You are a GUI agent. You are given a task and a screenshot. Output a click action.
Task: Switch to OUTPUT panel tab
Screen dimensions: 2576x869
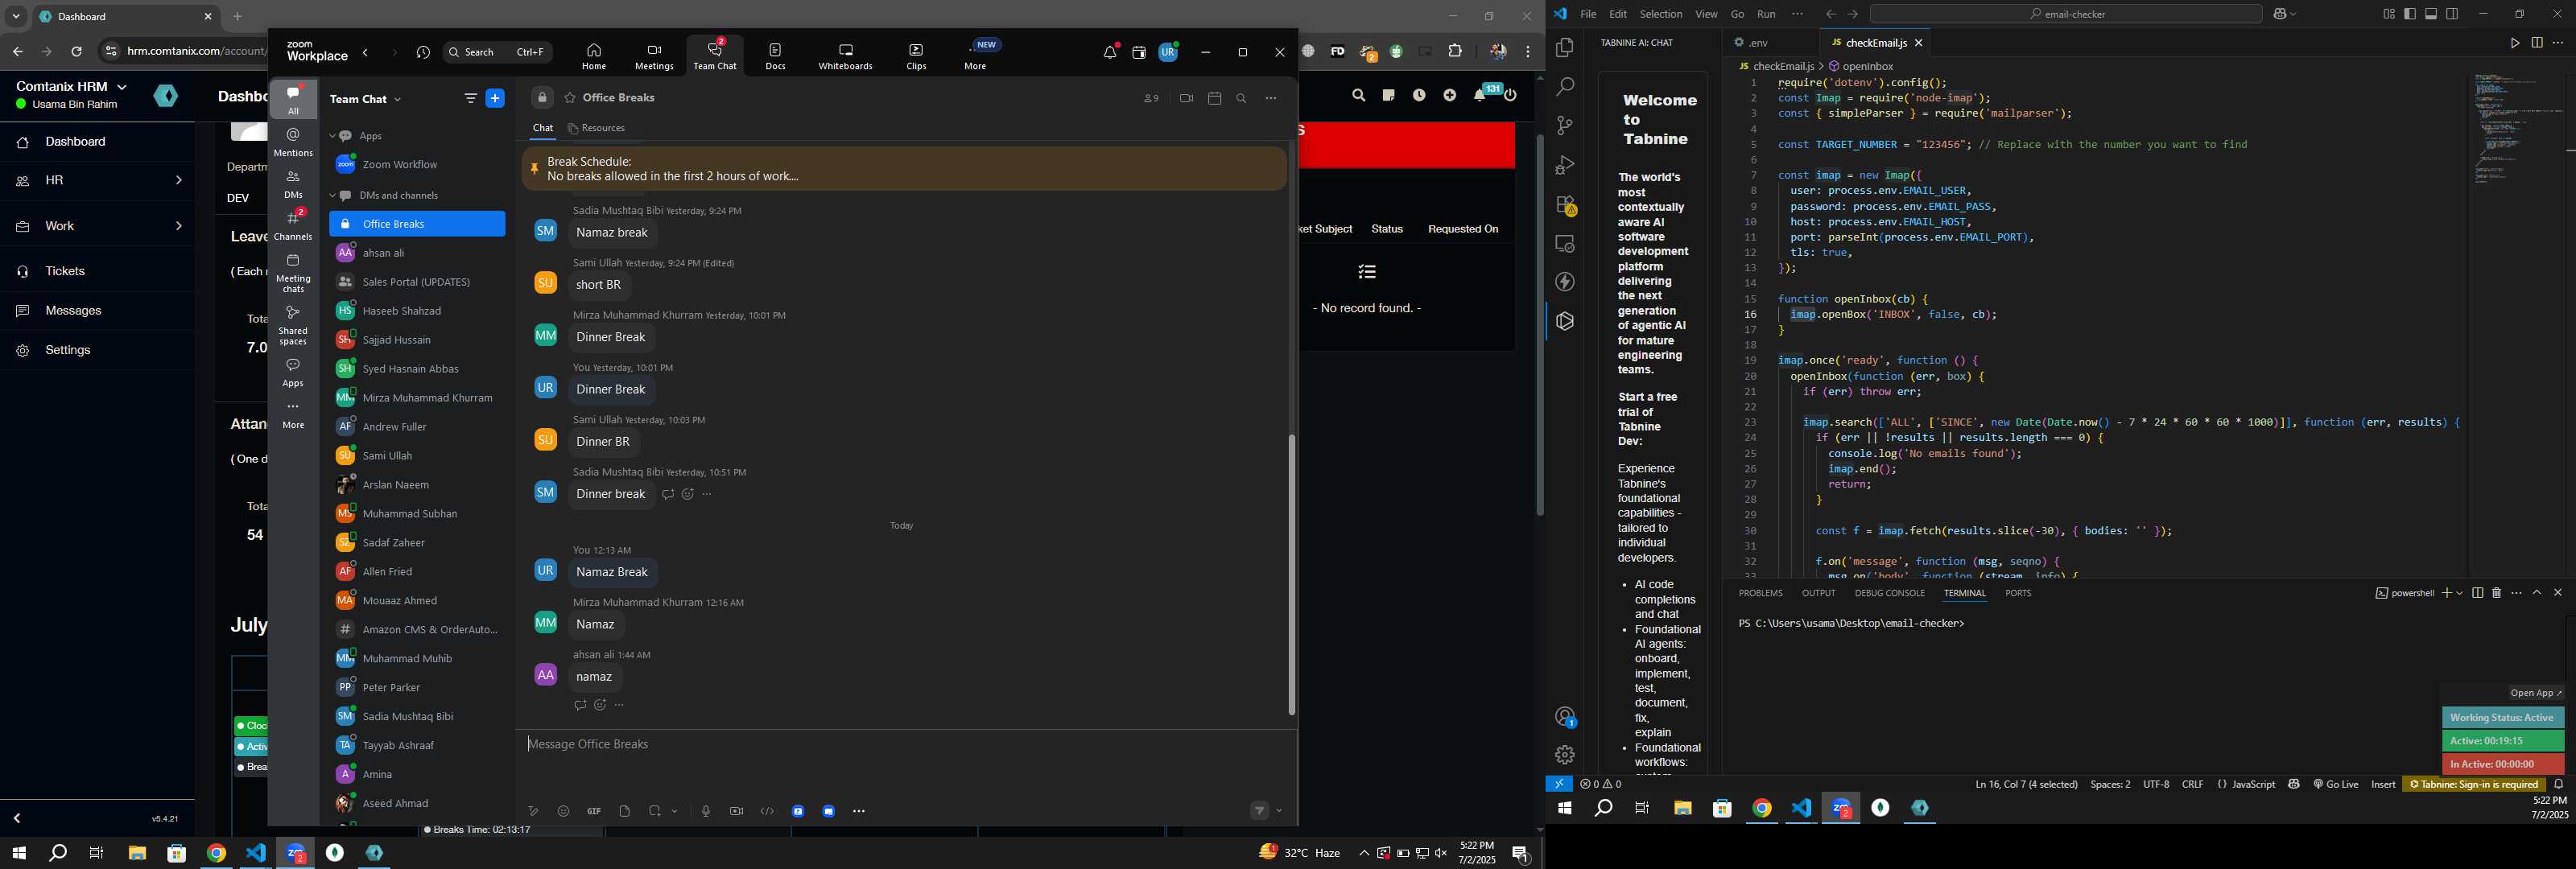point(1818,593)
